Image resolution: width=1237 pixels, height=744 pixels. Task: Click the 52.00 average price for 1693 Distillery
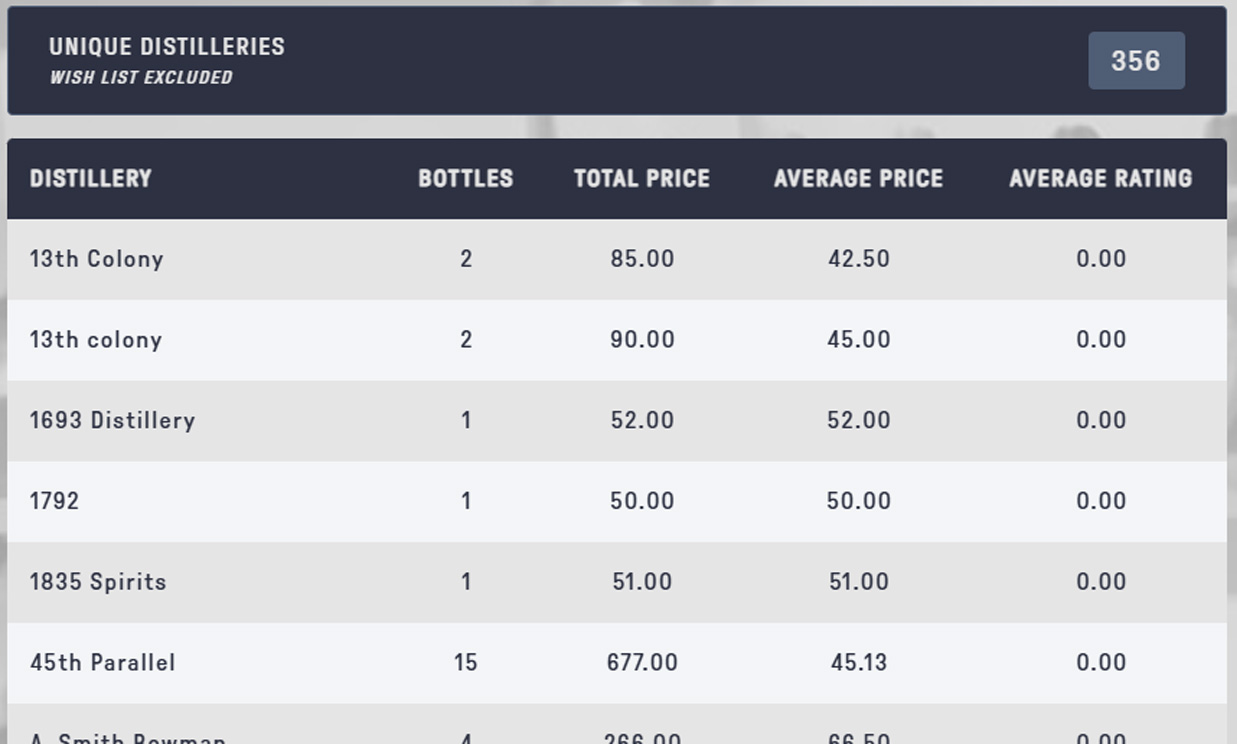[x=858, y=421]
